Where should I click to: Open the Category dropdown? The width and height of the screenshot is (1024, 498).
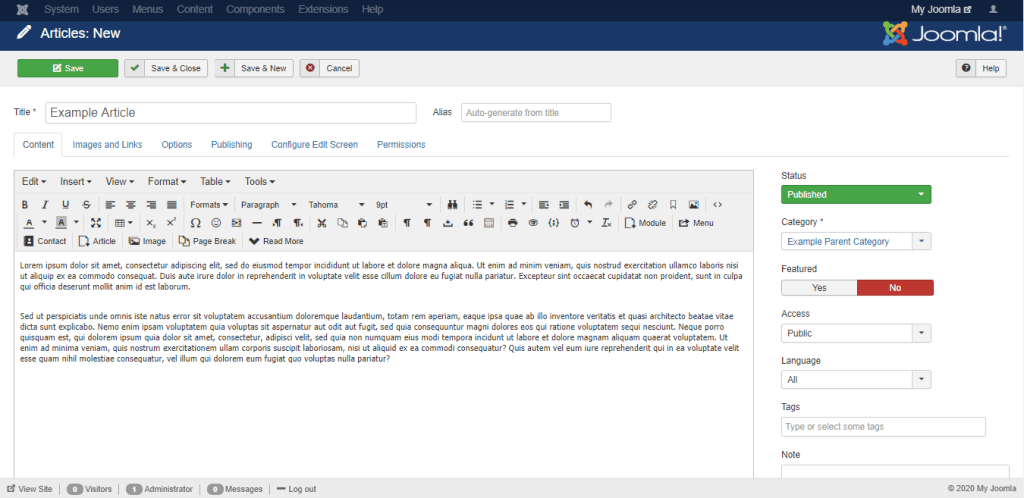coord(856,241)
